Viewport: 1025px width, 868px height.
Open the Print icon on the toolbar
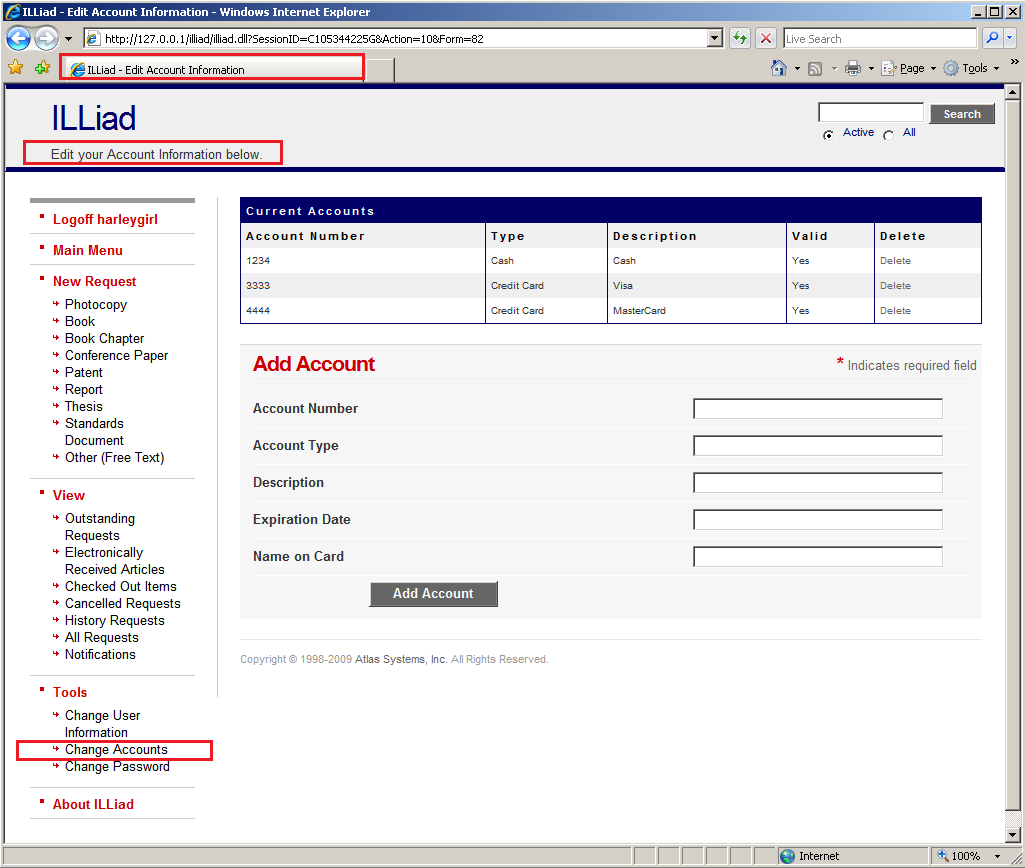[851, 67]
